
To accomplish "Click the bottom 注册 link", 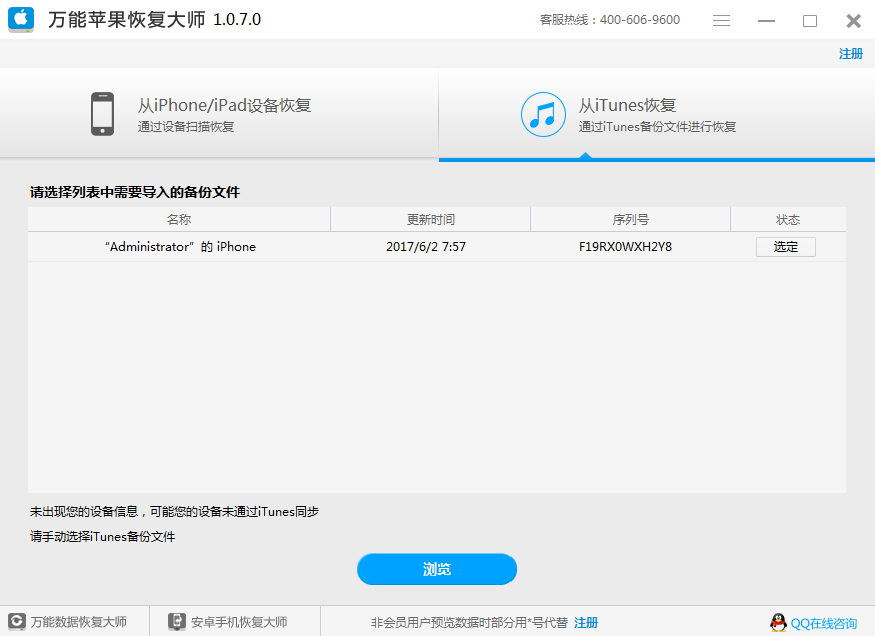I will click(586, 621).
